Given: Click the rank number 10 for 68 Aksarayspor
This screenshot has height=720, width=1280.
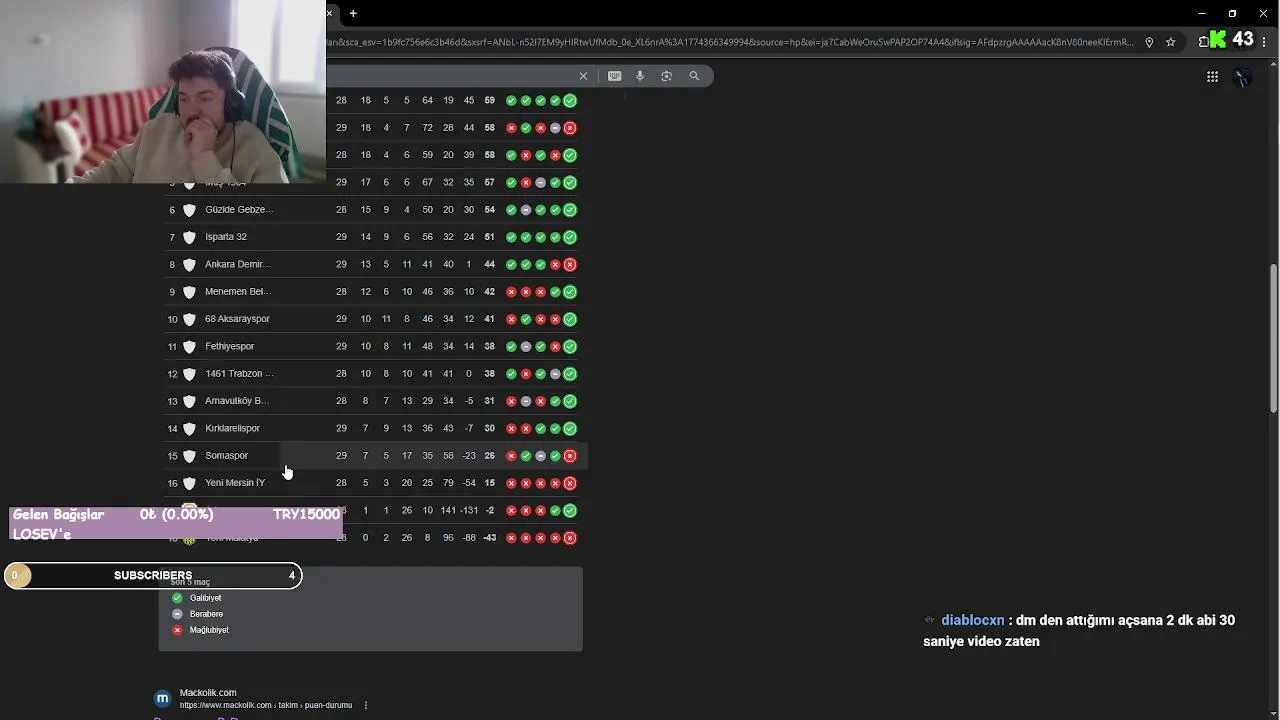Looking at the screenshot, I should click(x=172, y=319).
